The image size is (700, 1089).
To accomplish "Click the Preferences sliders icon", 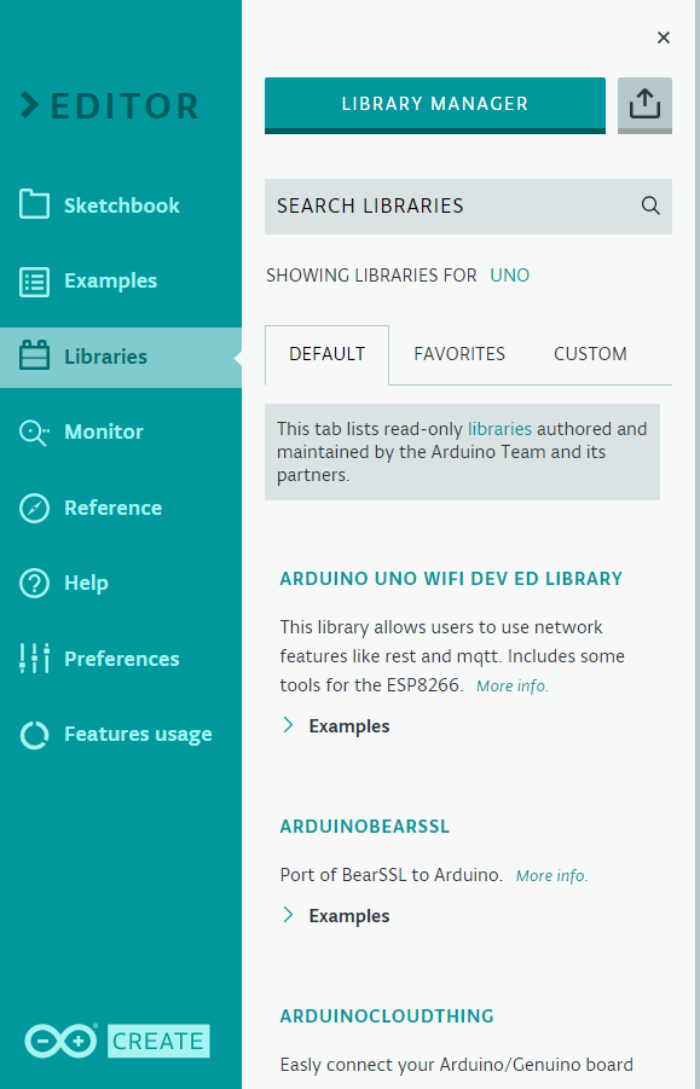I will pos(34,658).
